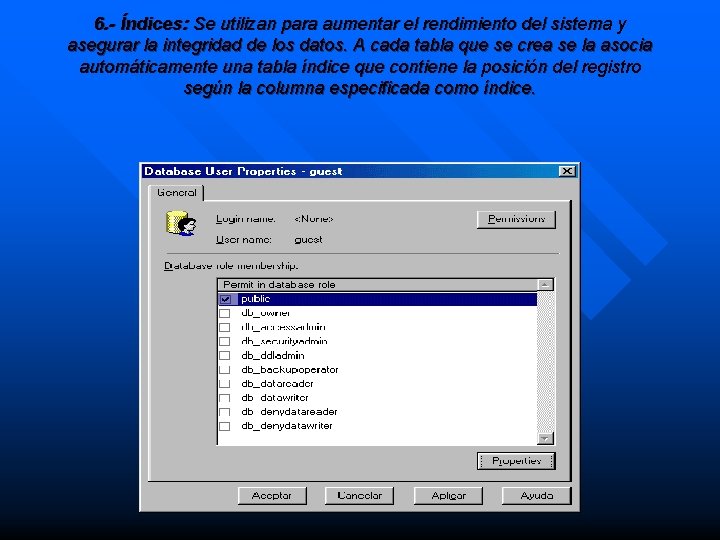Enable db_denydatareader role checkbox
This screenshot has width=720, height=540.
point(225,412)
